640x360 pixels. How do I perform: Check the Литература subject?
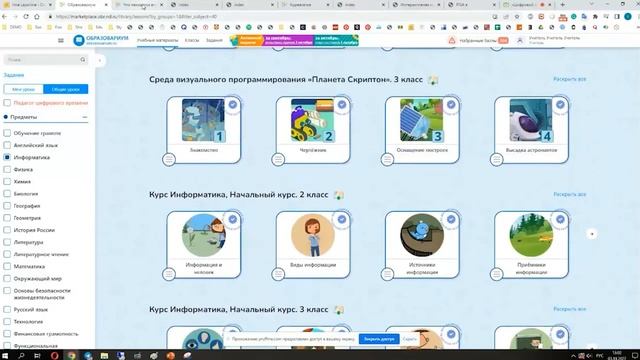7,242
